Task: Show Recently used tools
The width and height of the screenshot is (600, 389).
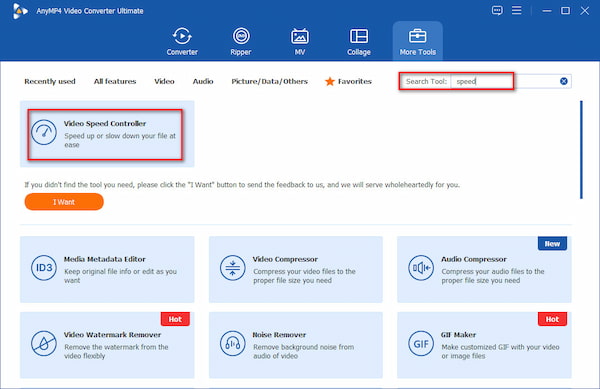Action: 50,81
